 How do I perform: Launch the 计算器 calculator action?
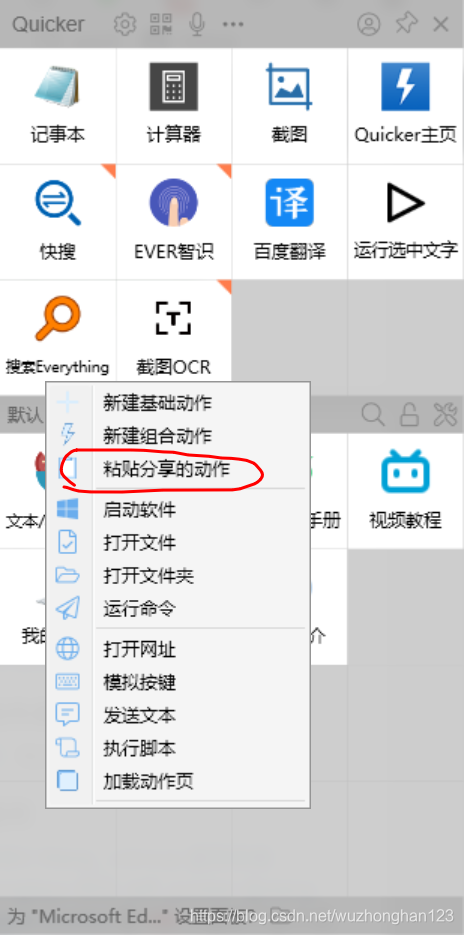[174, 106]
